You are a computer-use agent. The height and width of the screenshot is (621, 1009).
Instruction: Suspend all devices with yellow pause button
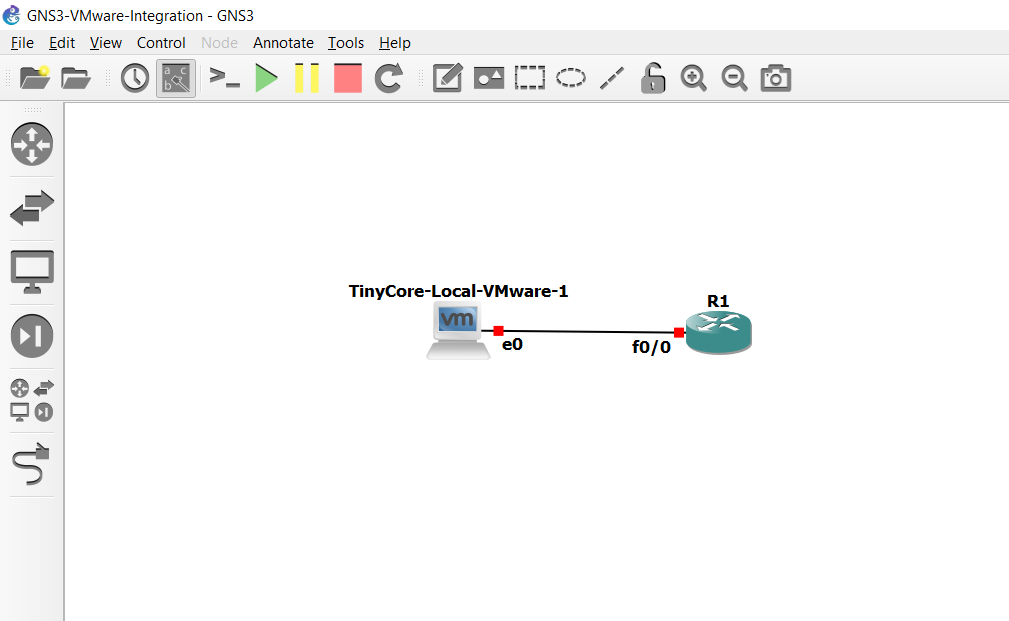(x=307, y=79)
